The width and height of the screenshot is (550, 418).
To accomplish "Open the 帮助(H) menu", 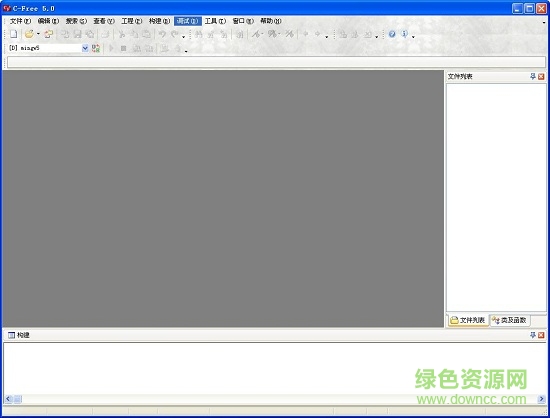I will click(270, 21).
